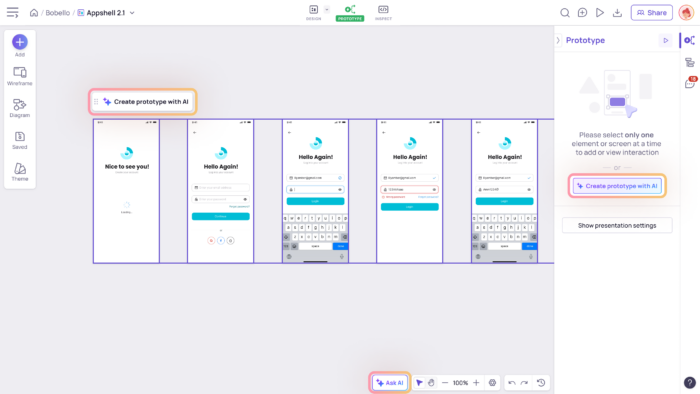
Task: Open layers panel icon in right rail
Action: coord(690,62)
